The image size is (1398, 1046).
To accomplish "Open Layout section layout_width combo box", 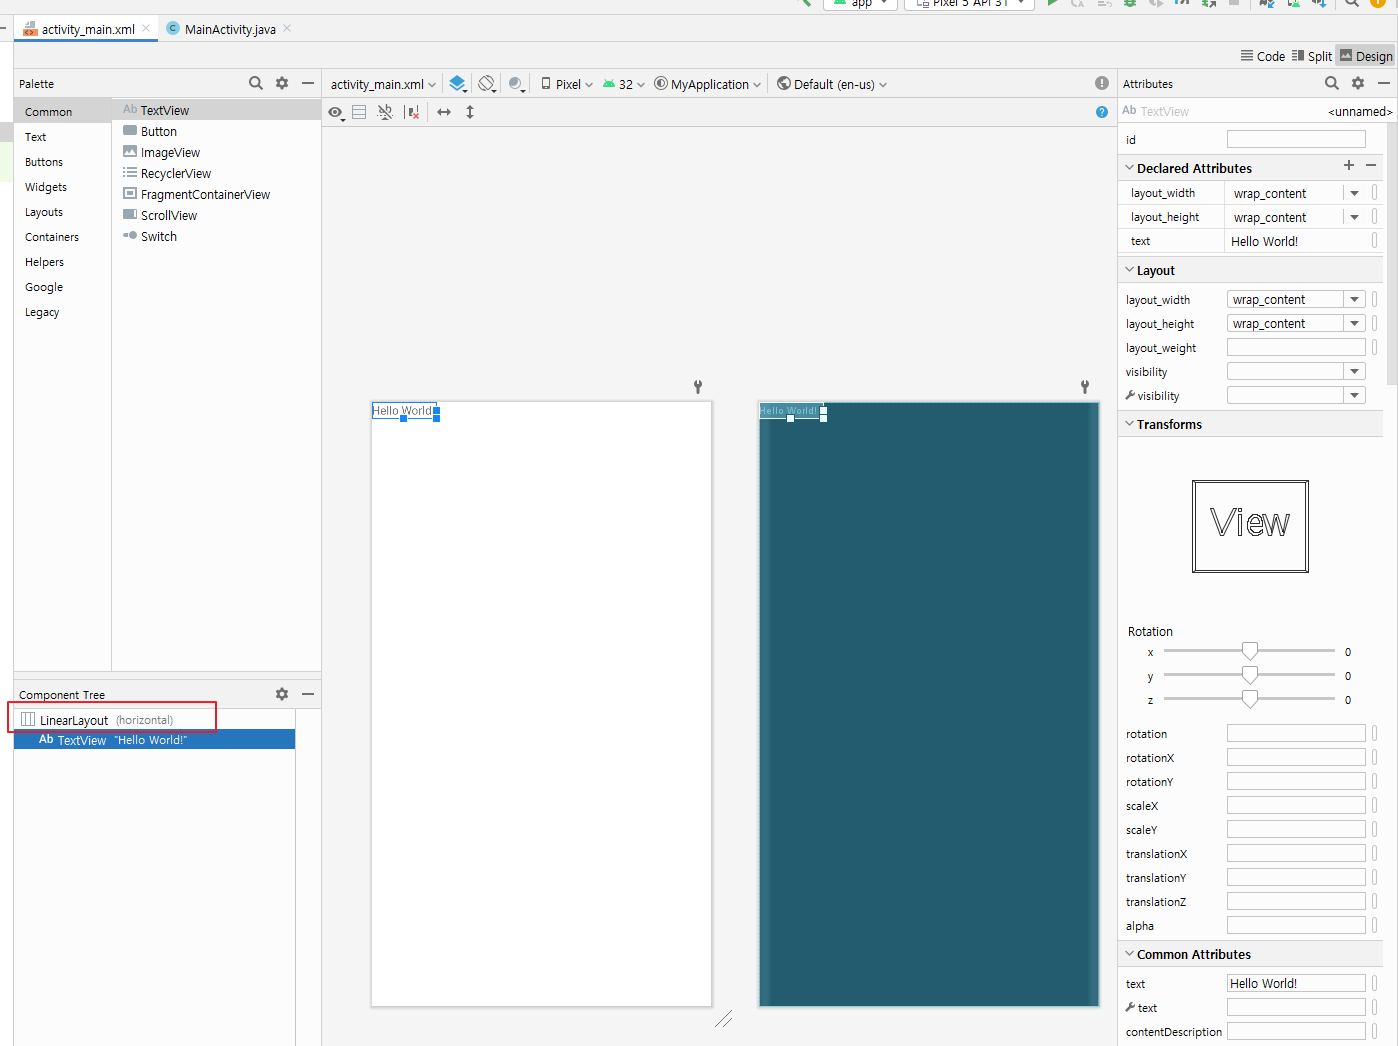I will 1296,299.
